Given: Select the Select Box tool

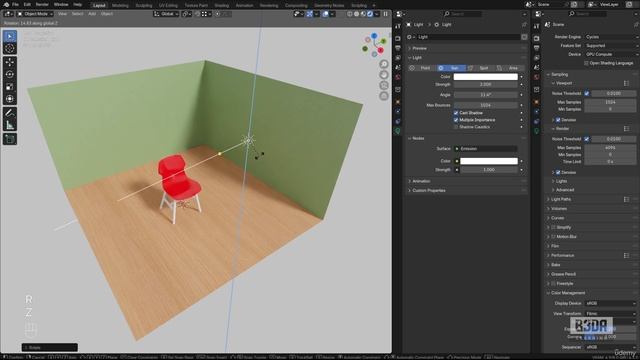Looking at the screenshot, I should click(x=10, y=36).
